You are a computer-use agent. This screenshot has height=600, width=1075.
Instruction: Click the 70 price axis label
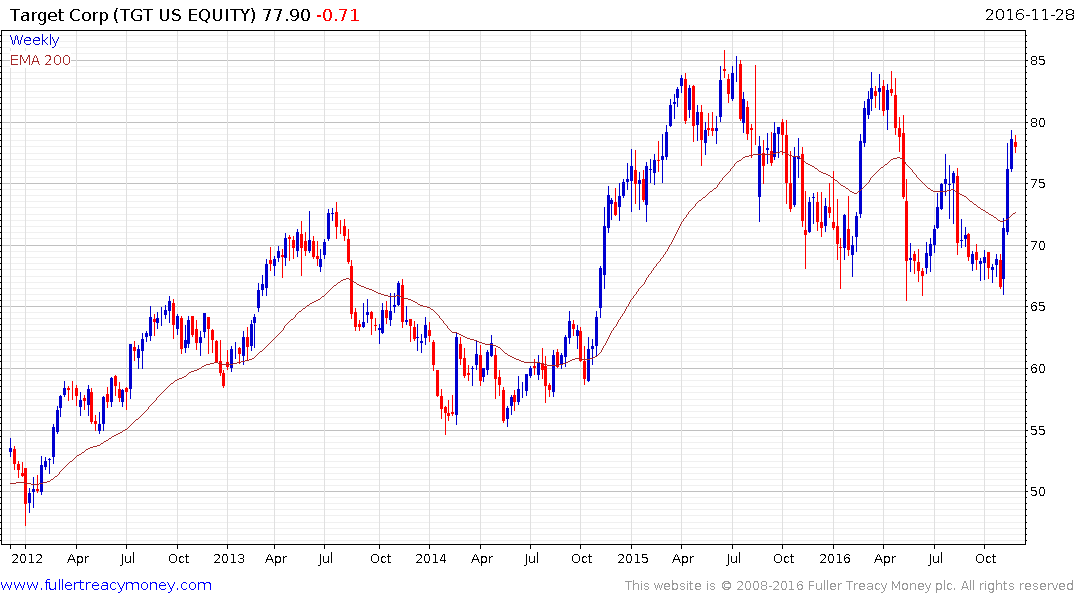(1037, 245)
